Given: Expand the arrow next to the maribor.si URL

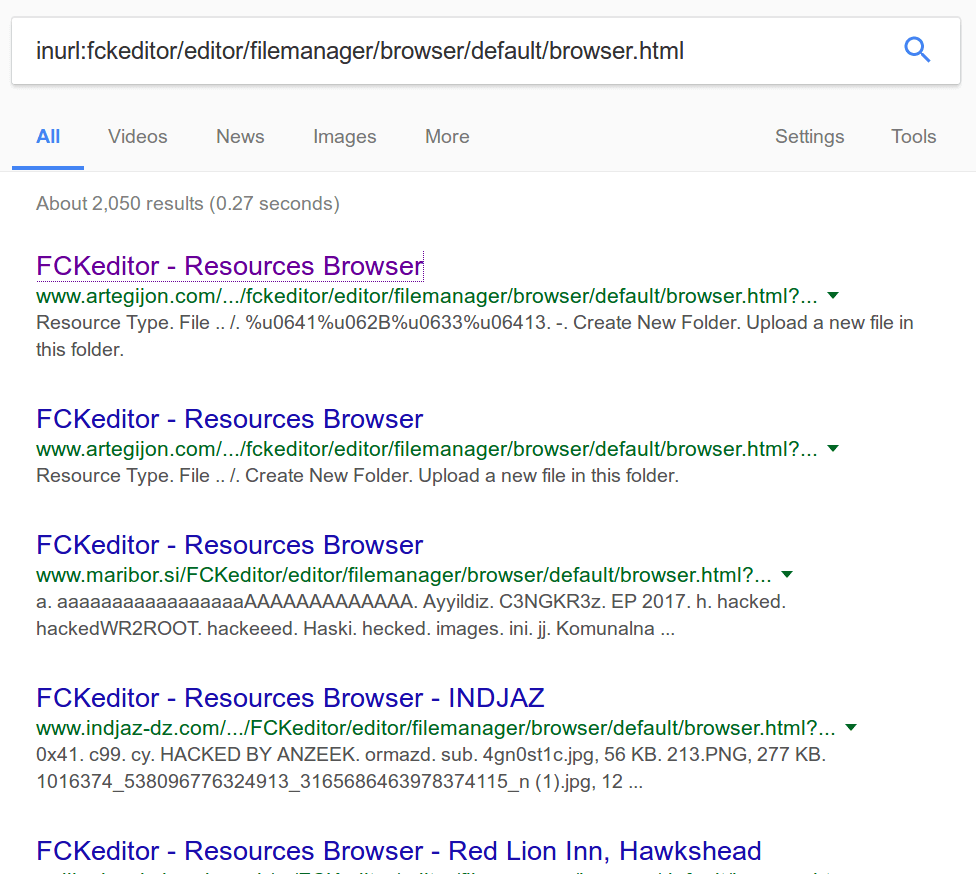Looking at the screenshot, I should pos(787,575).
